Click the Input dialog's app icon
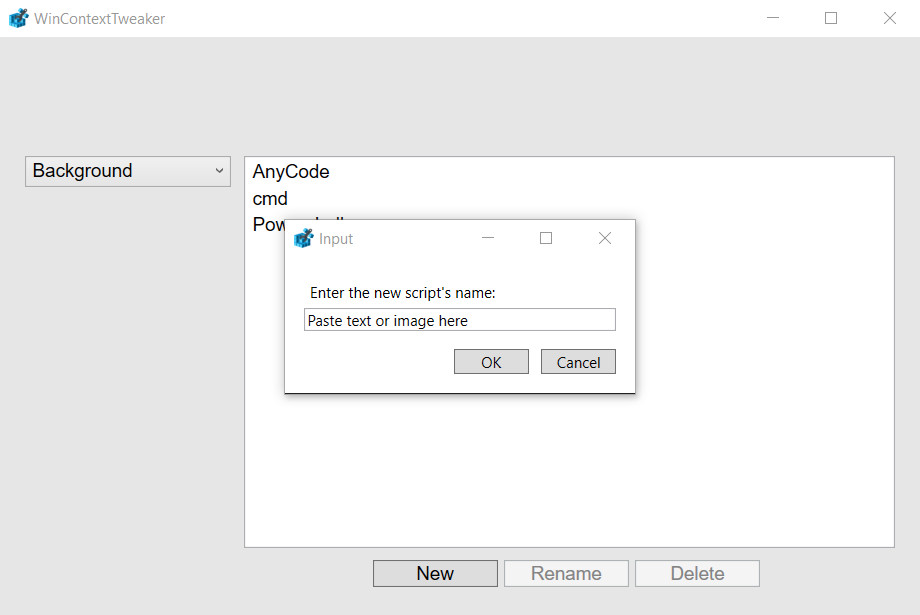 point(303,238)
